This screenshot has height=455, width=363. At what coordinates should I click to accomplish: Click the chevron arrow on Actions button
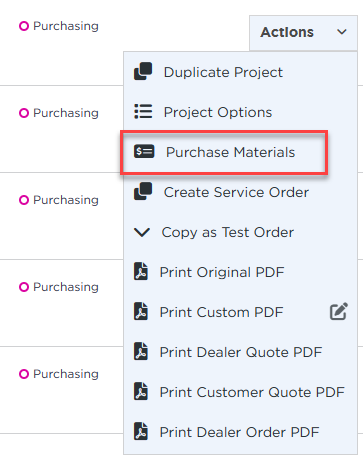coord(342,32)
